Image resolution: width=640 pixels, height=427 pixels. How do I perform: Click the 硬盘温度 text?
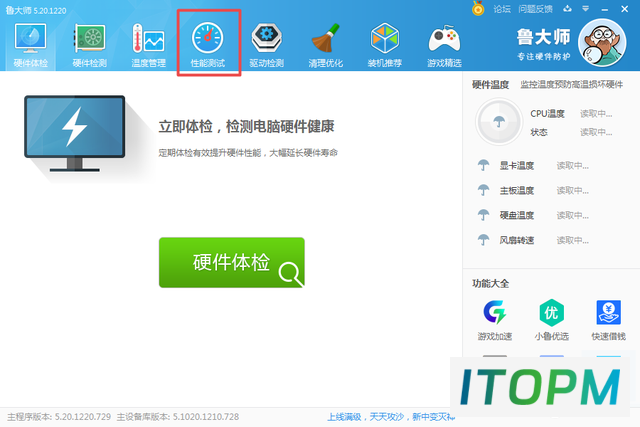[517, 216]
